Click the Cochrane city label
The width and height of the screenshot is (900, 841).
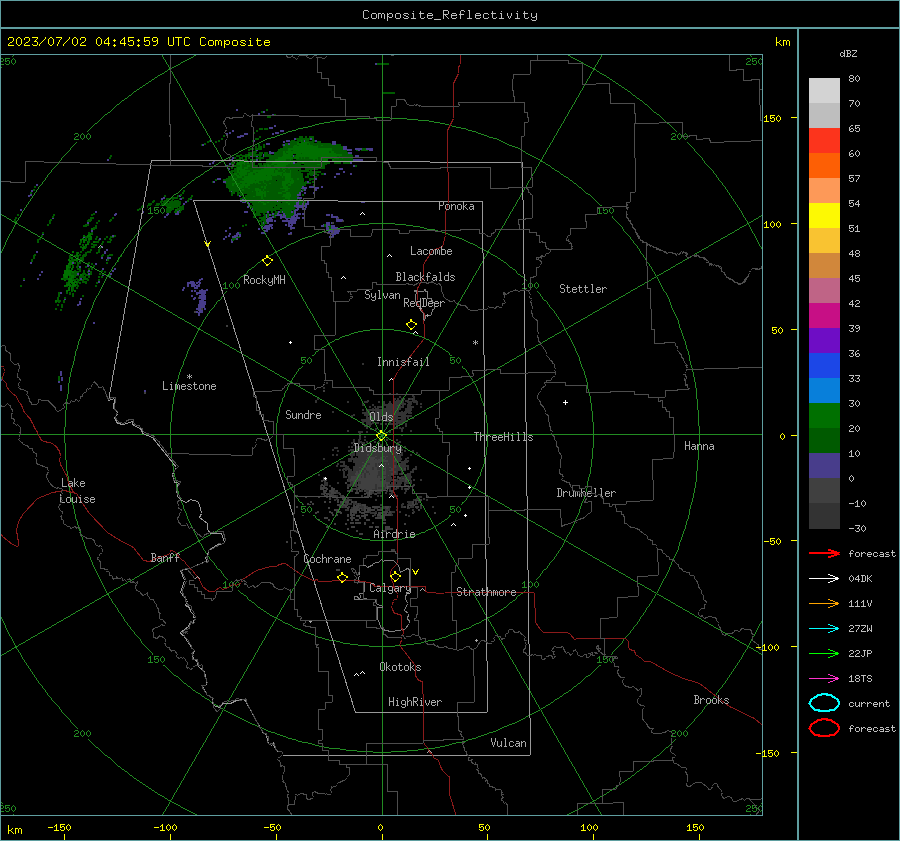(x=327, y=559)
